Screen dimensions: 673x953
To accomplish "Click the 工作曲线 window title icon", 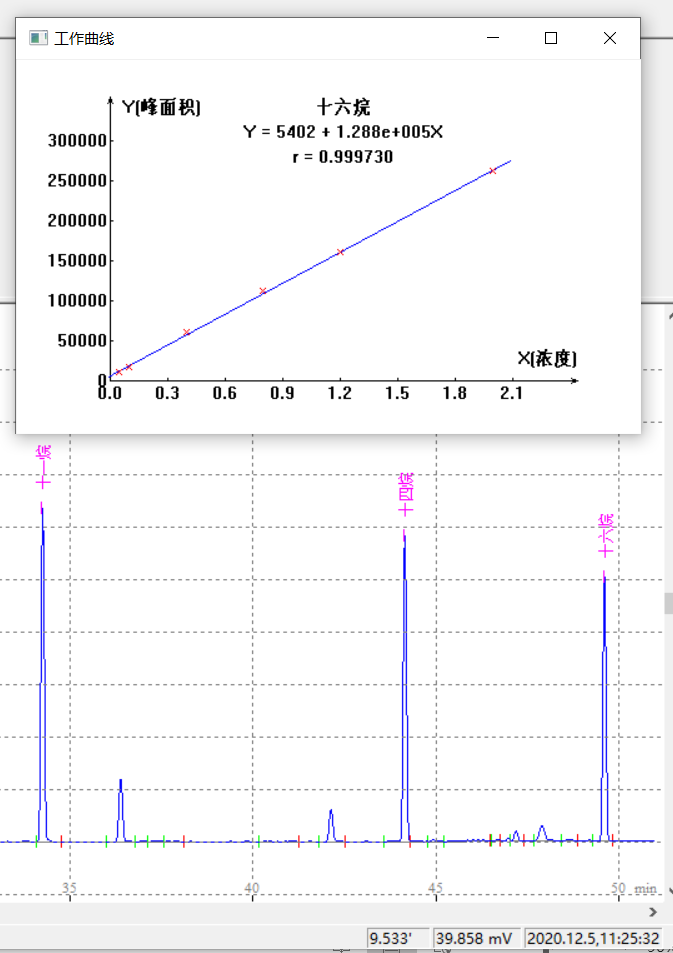I will [x=38, y=38].
